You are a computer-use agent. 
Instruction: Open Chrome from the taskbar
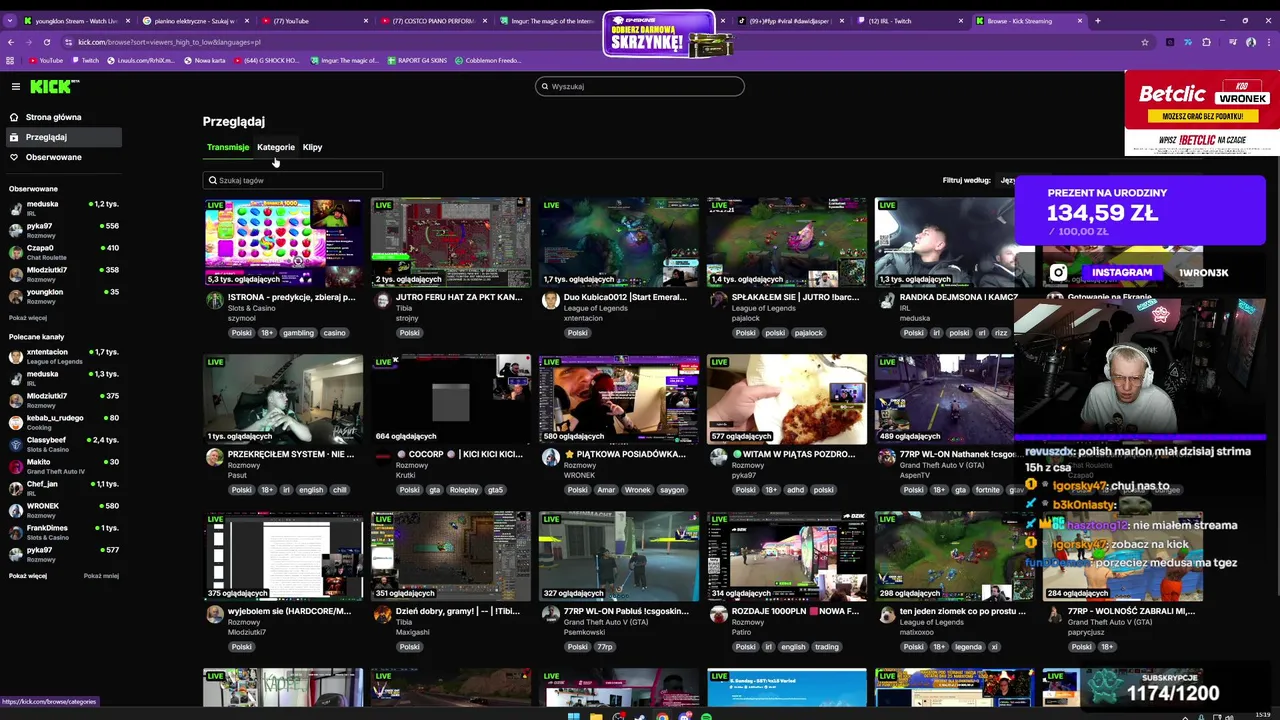662,716
